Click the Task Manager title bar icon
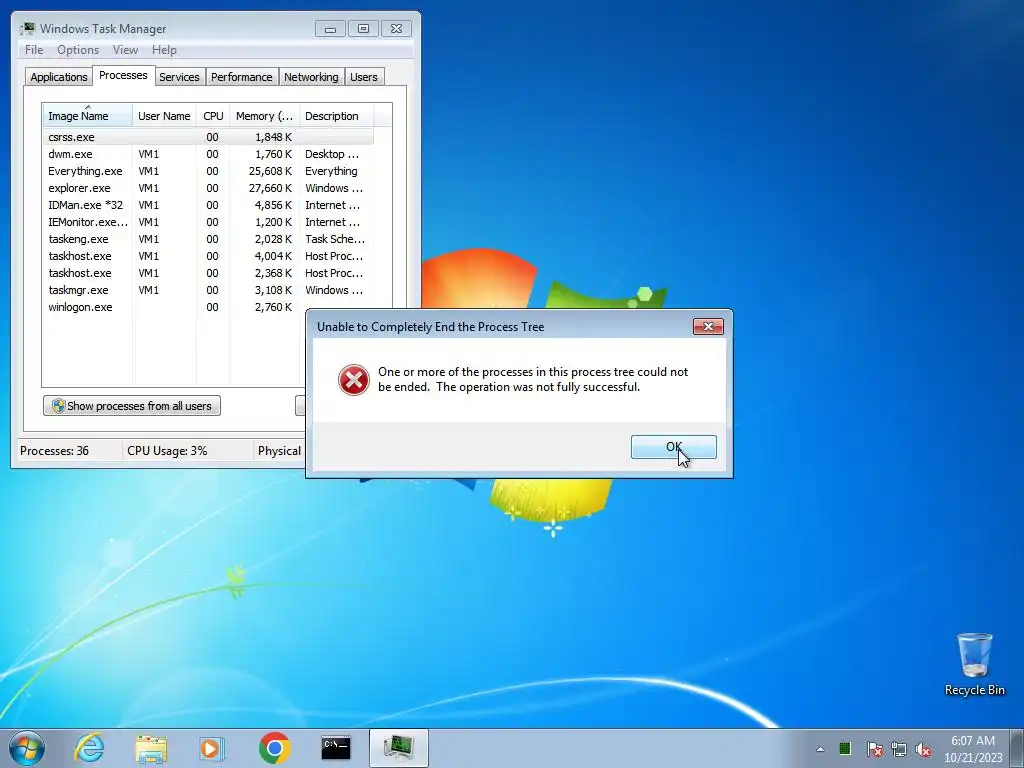This screenshot has height=768, width=1024. click(27, 28)
